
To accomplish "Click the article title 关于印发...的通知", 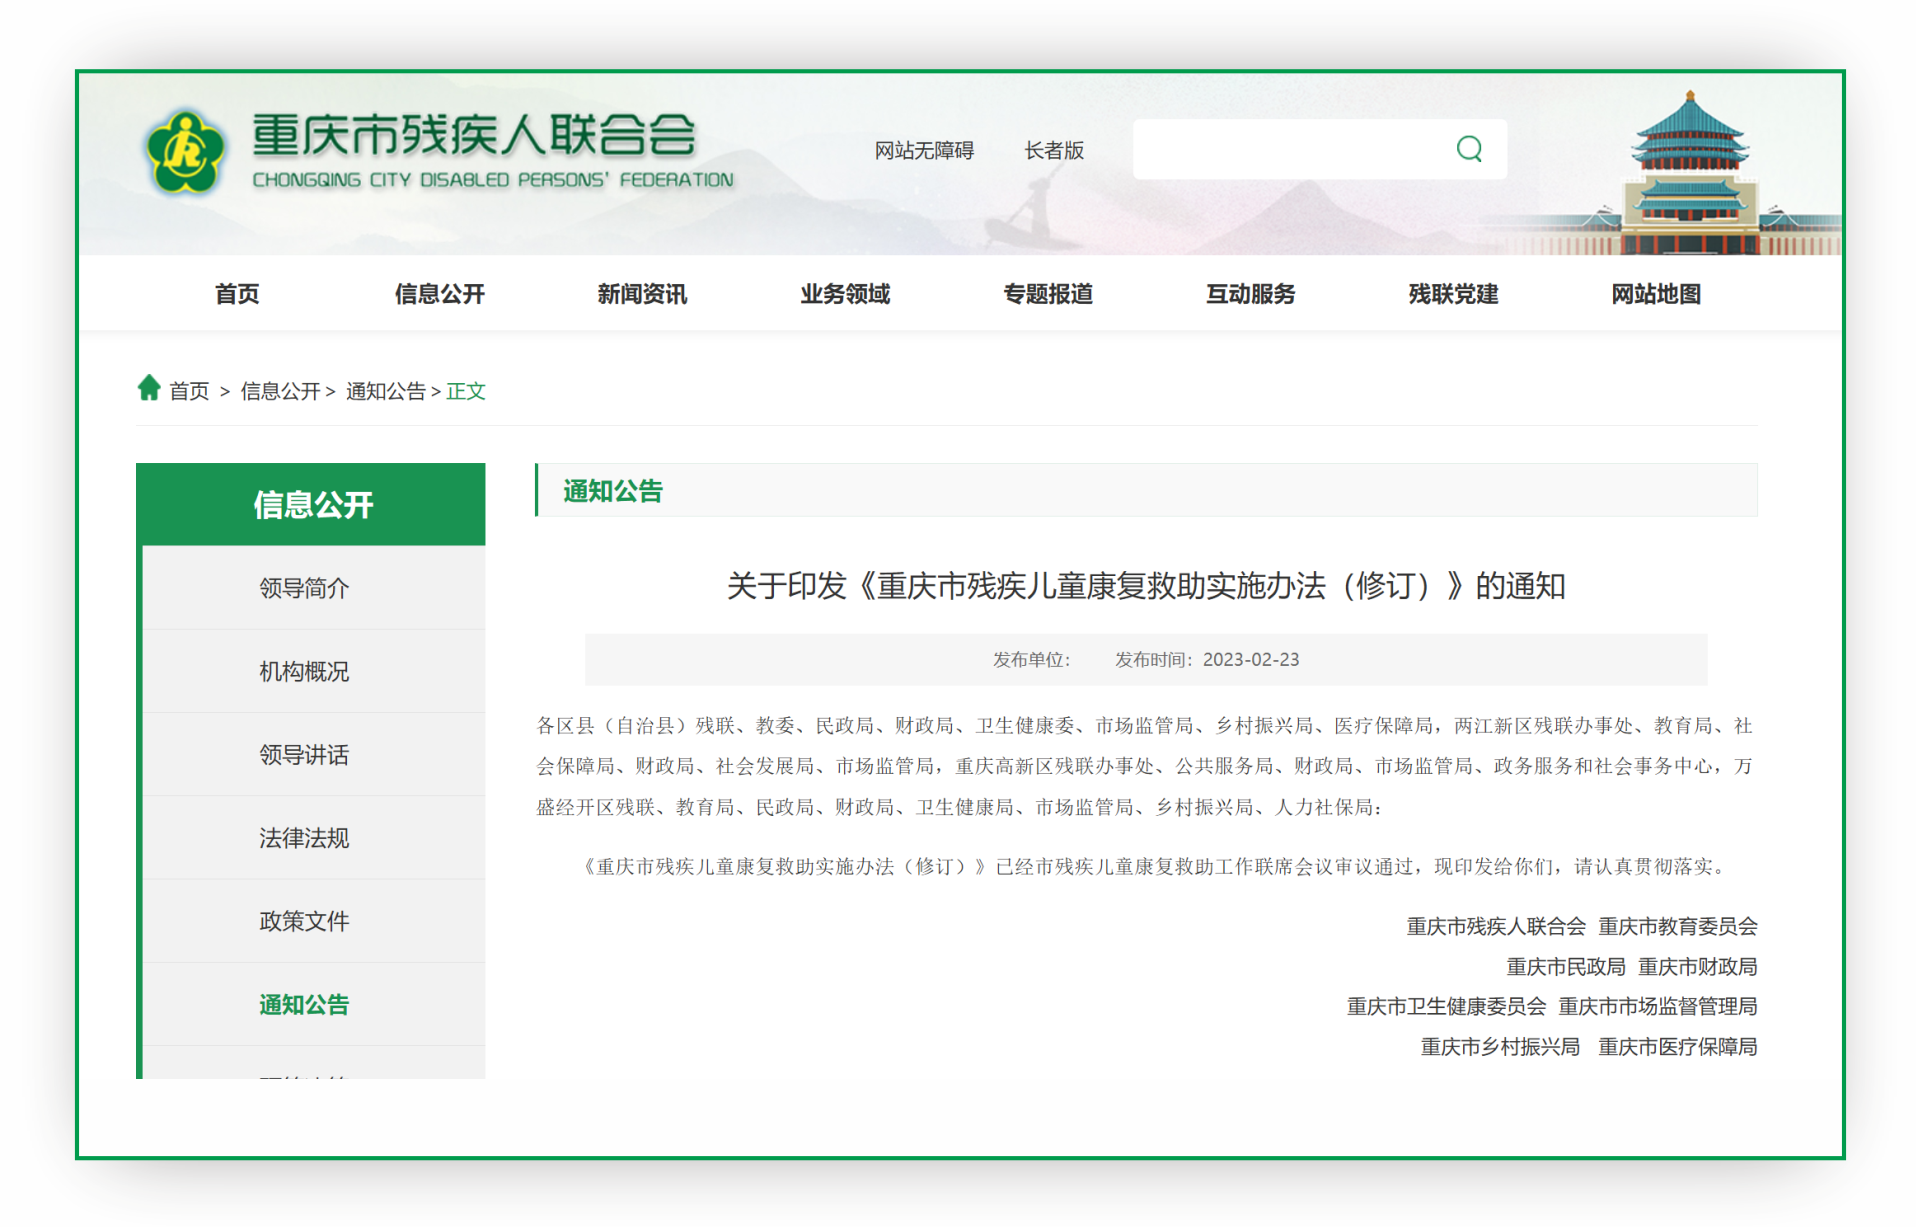I will (1146, 586).
